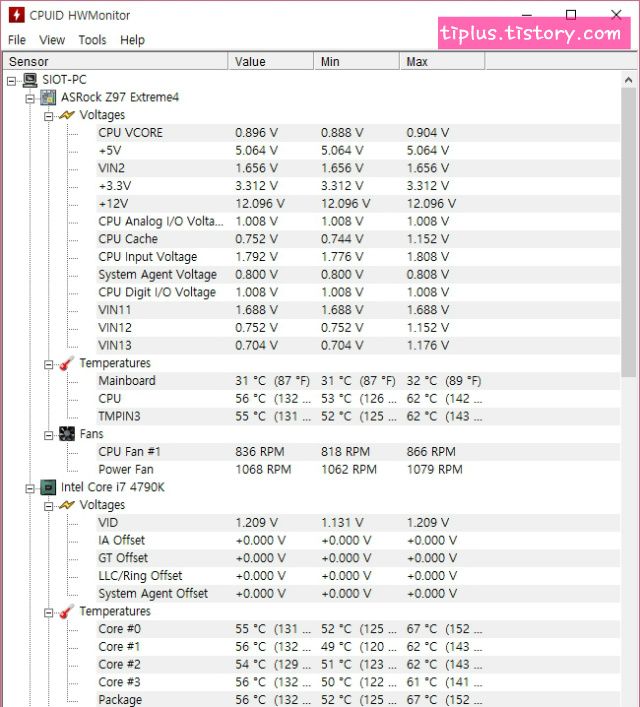Click the motherboard Temperatures thermometer icon
Viewport: 640px width, 707px height.
pos(67,363)
